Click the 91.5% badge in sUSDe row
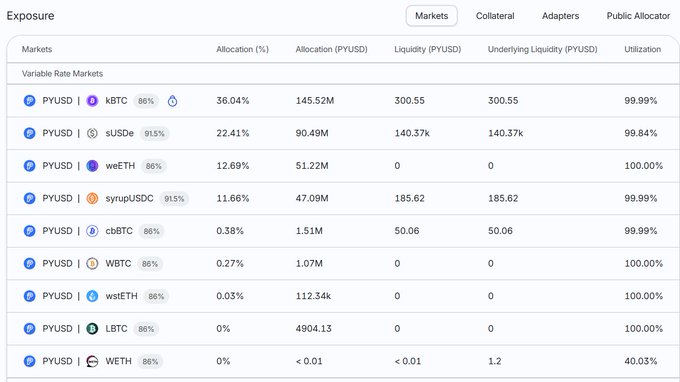The image size is (680, 382). (154, 134)
